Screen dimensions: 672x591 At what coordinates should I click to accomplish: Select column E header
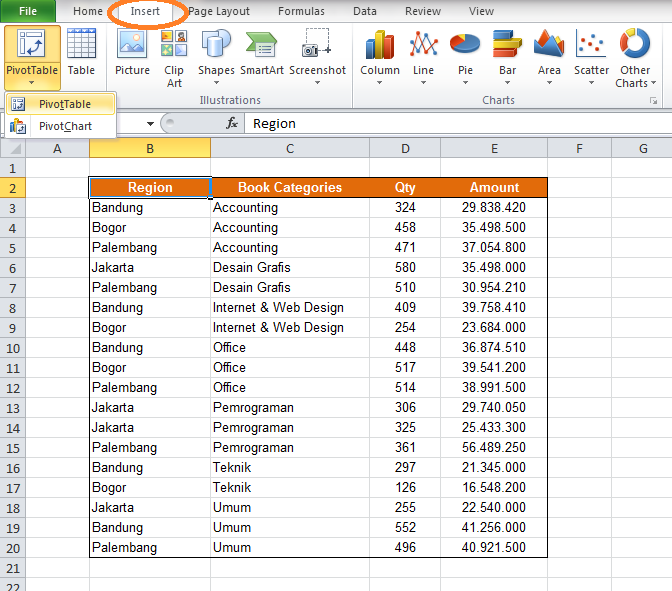494,148
